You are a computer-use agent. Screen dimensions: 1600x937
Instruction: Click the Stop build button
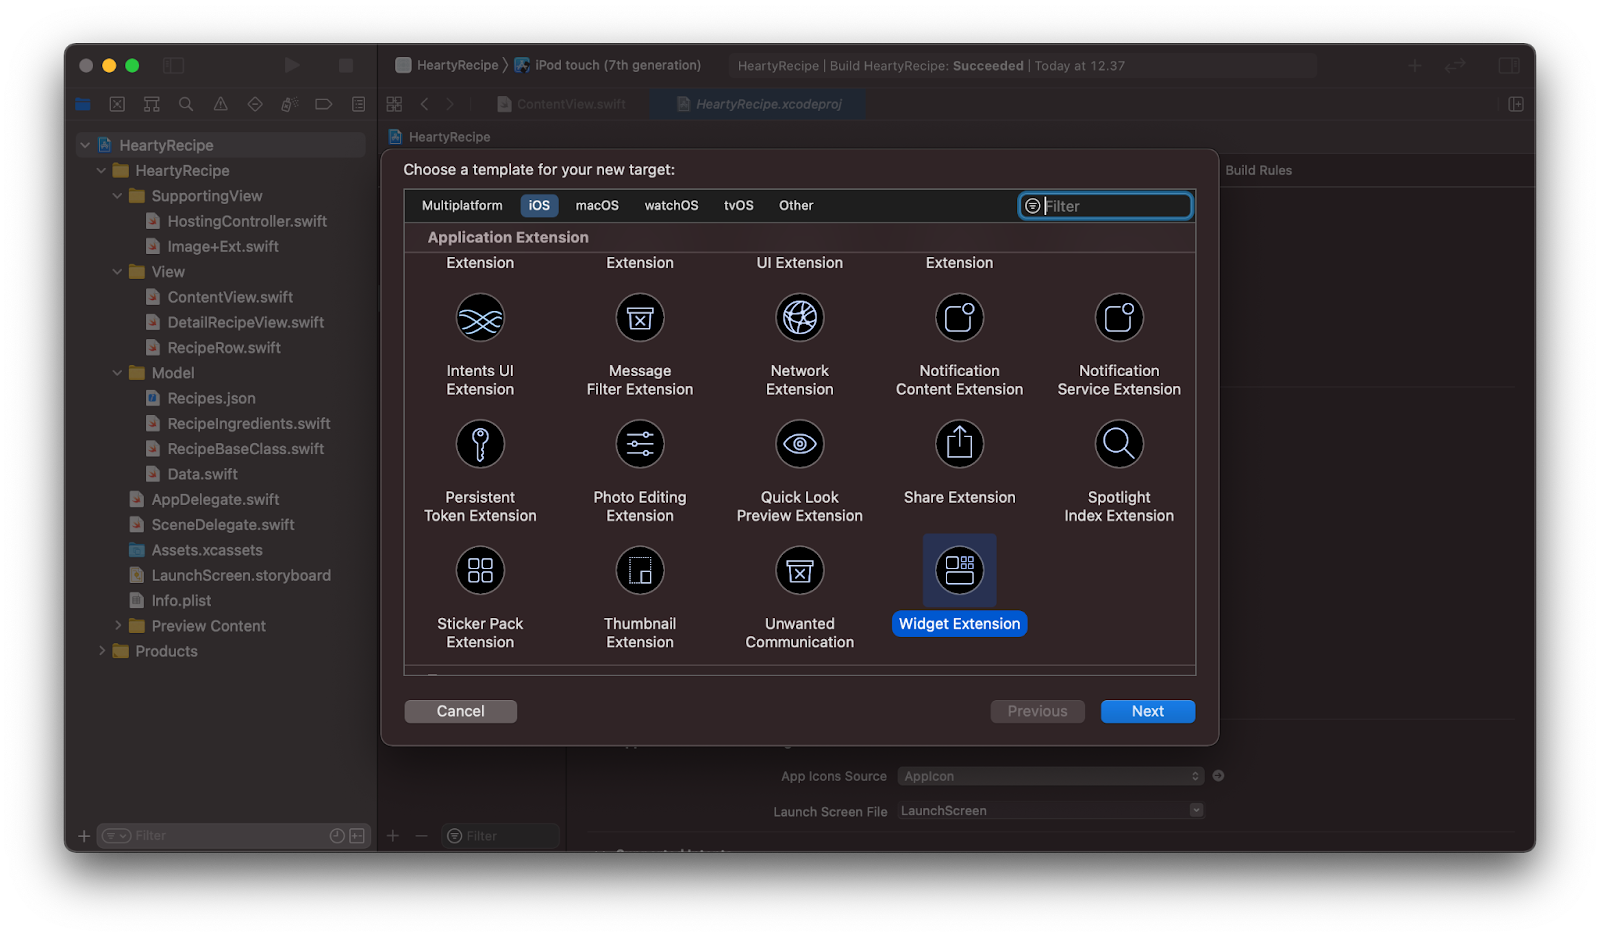click(346, 65)
